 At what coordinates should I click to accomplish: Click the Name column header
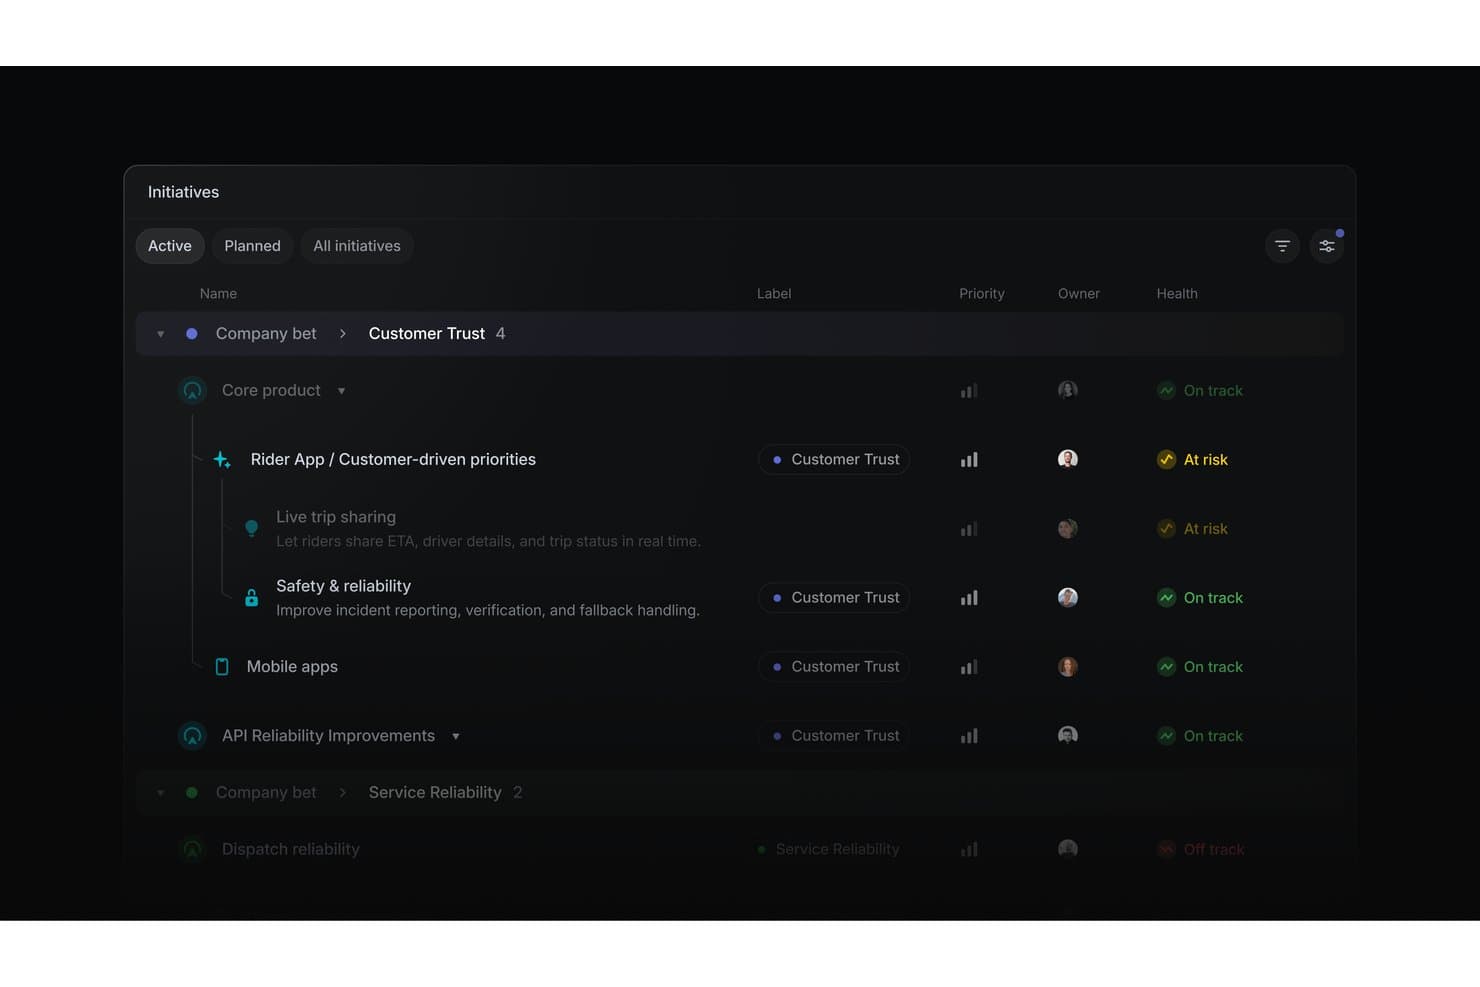point(218,294)
